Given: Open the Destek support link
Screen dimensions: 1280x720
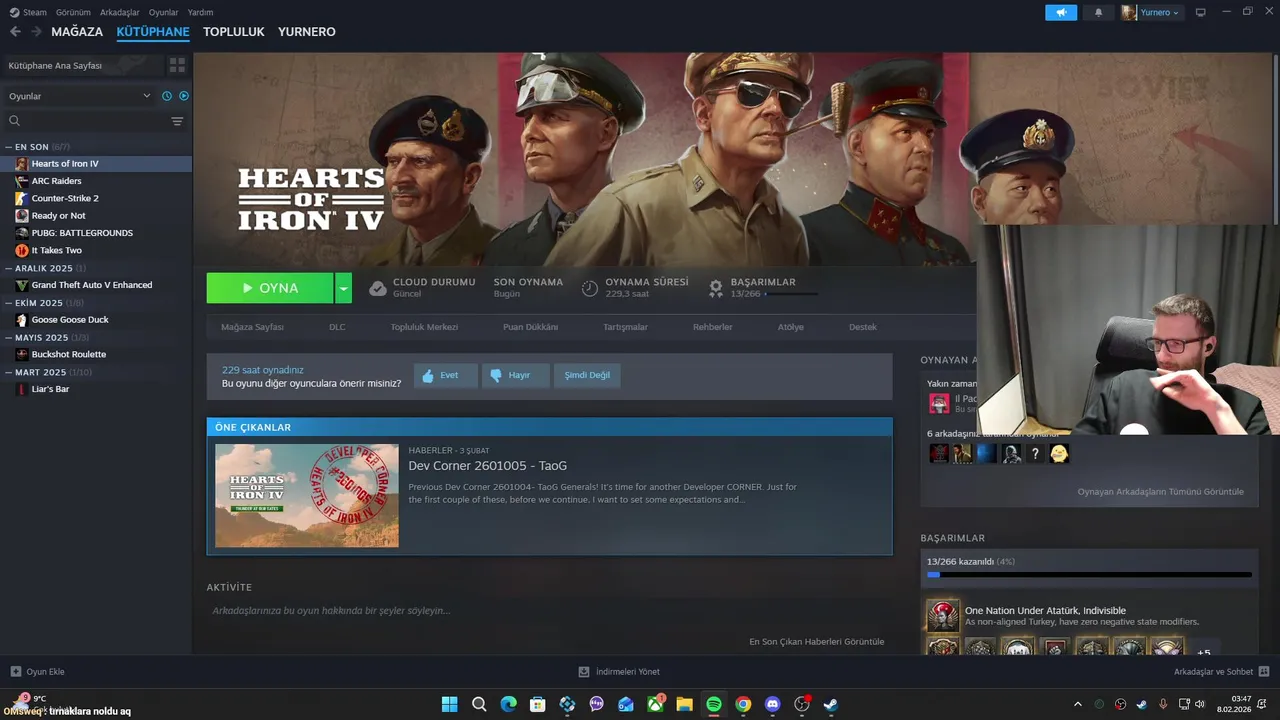Looking at the screenshot, I should tap(863, 327).
